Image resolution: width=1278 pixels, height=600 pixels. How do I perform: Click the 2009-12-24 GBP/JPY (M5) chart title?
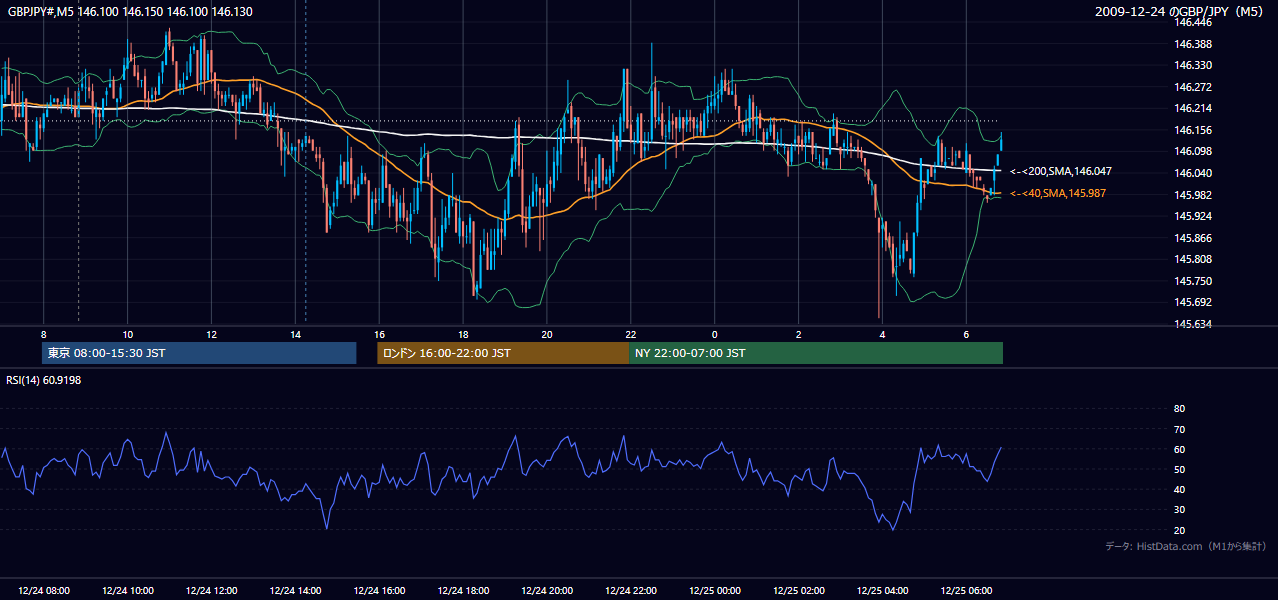click(1181, 11)
